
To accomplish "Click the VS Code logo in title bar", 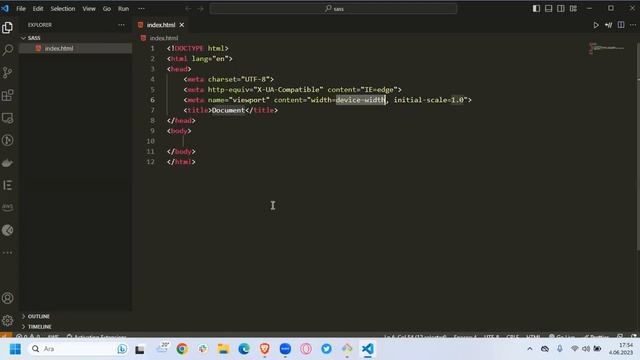I will pyautogui.click(x=5, y=8).
